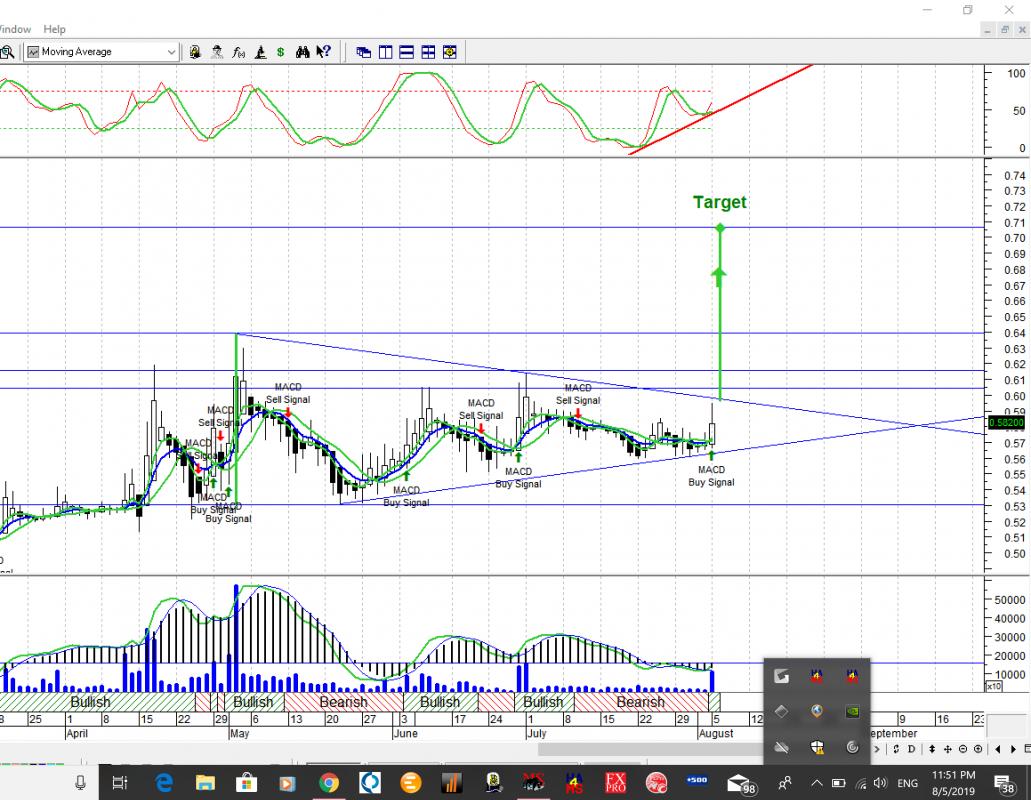Arrange windows in a four-pane grid

click(428, 52)
